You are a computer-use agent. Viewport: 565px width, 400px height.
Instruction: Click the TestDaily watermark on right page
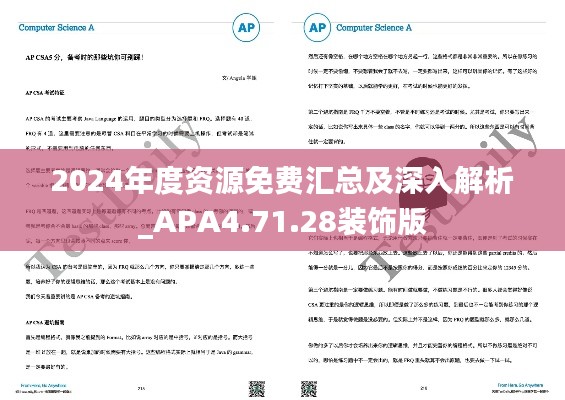(447, 202)
